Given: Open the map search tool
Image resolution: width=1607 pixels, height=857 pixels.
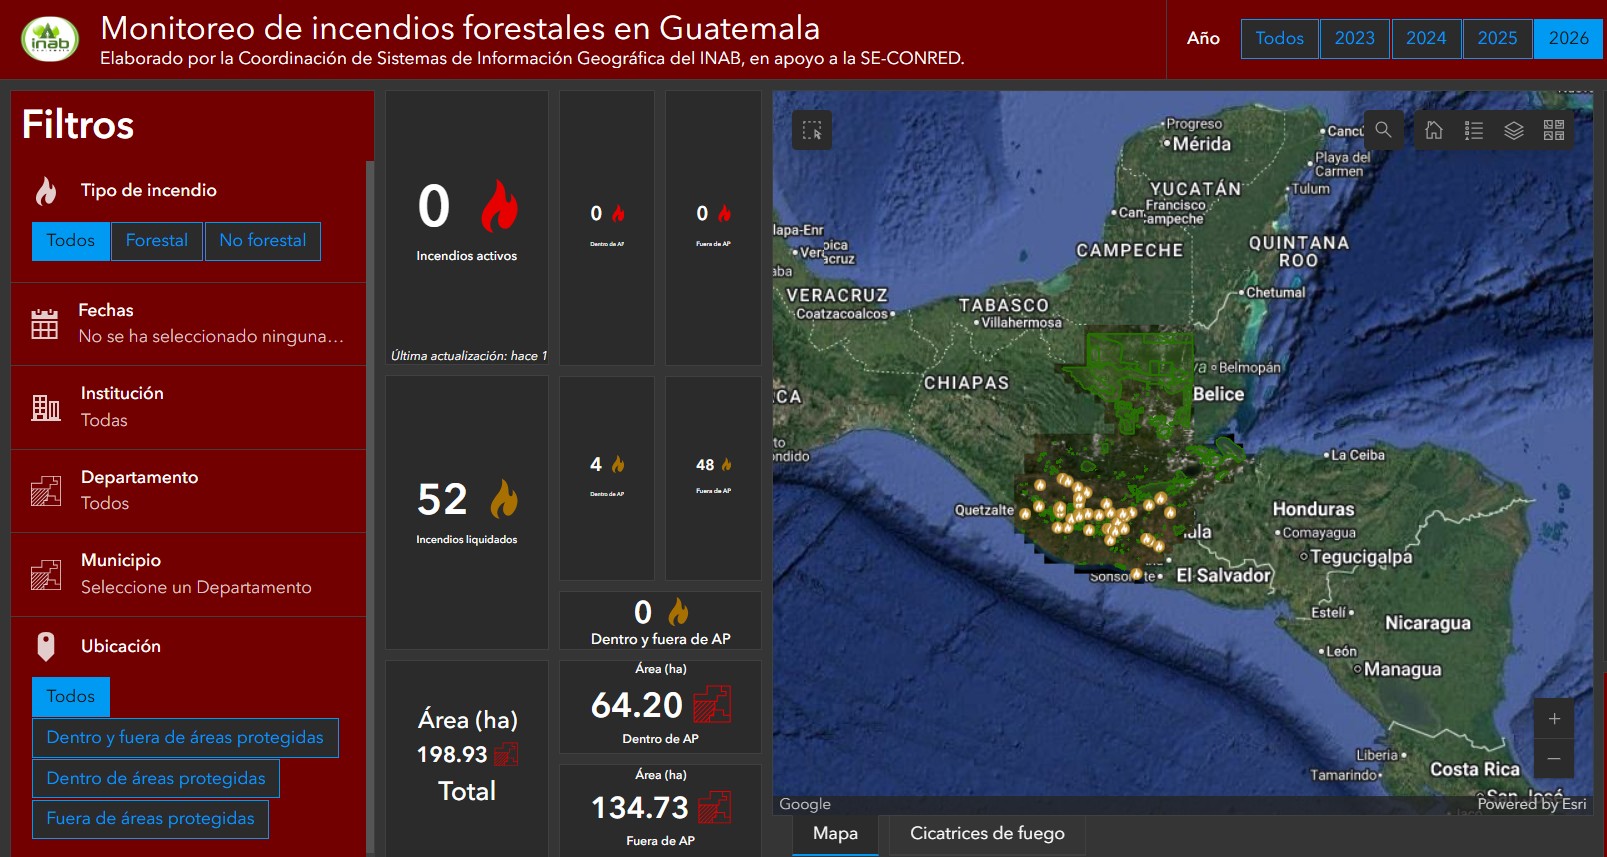Looking at the screenshot, I should click(1383, 130).
